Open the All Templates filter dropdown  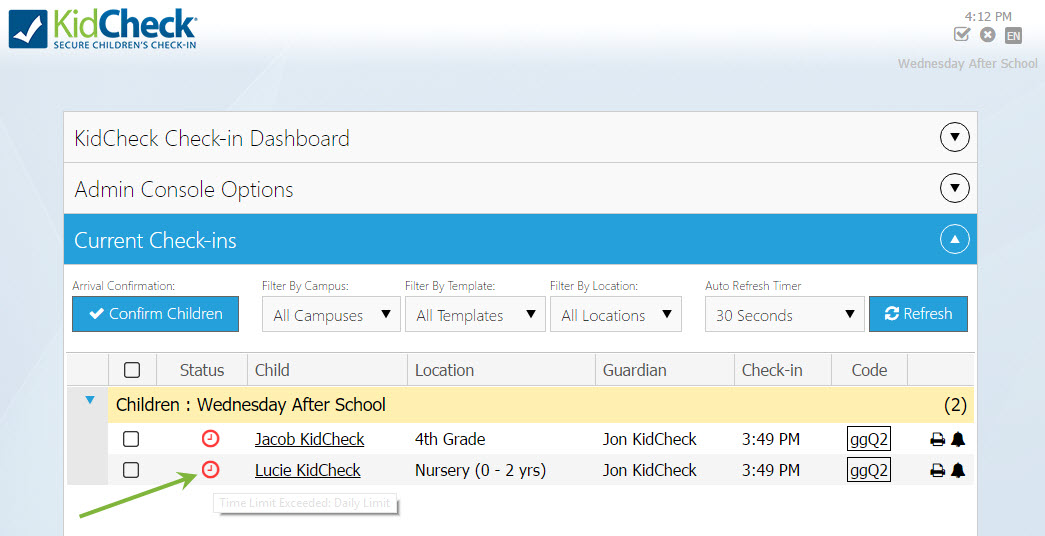[475, 315]
